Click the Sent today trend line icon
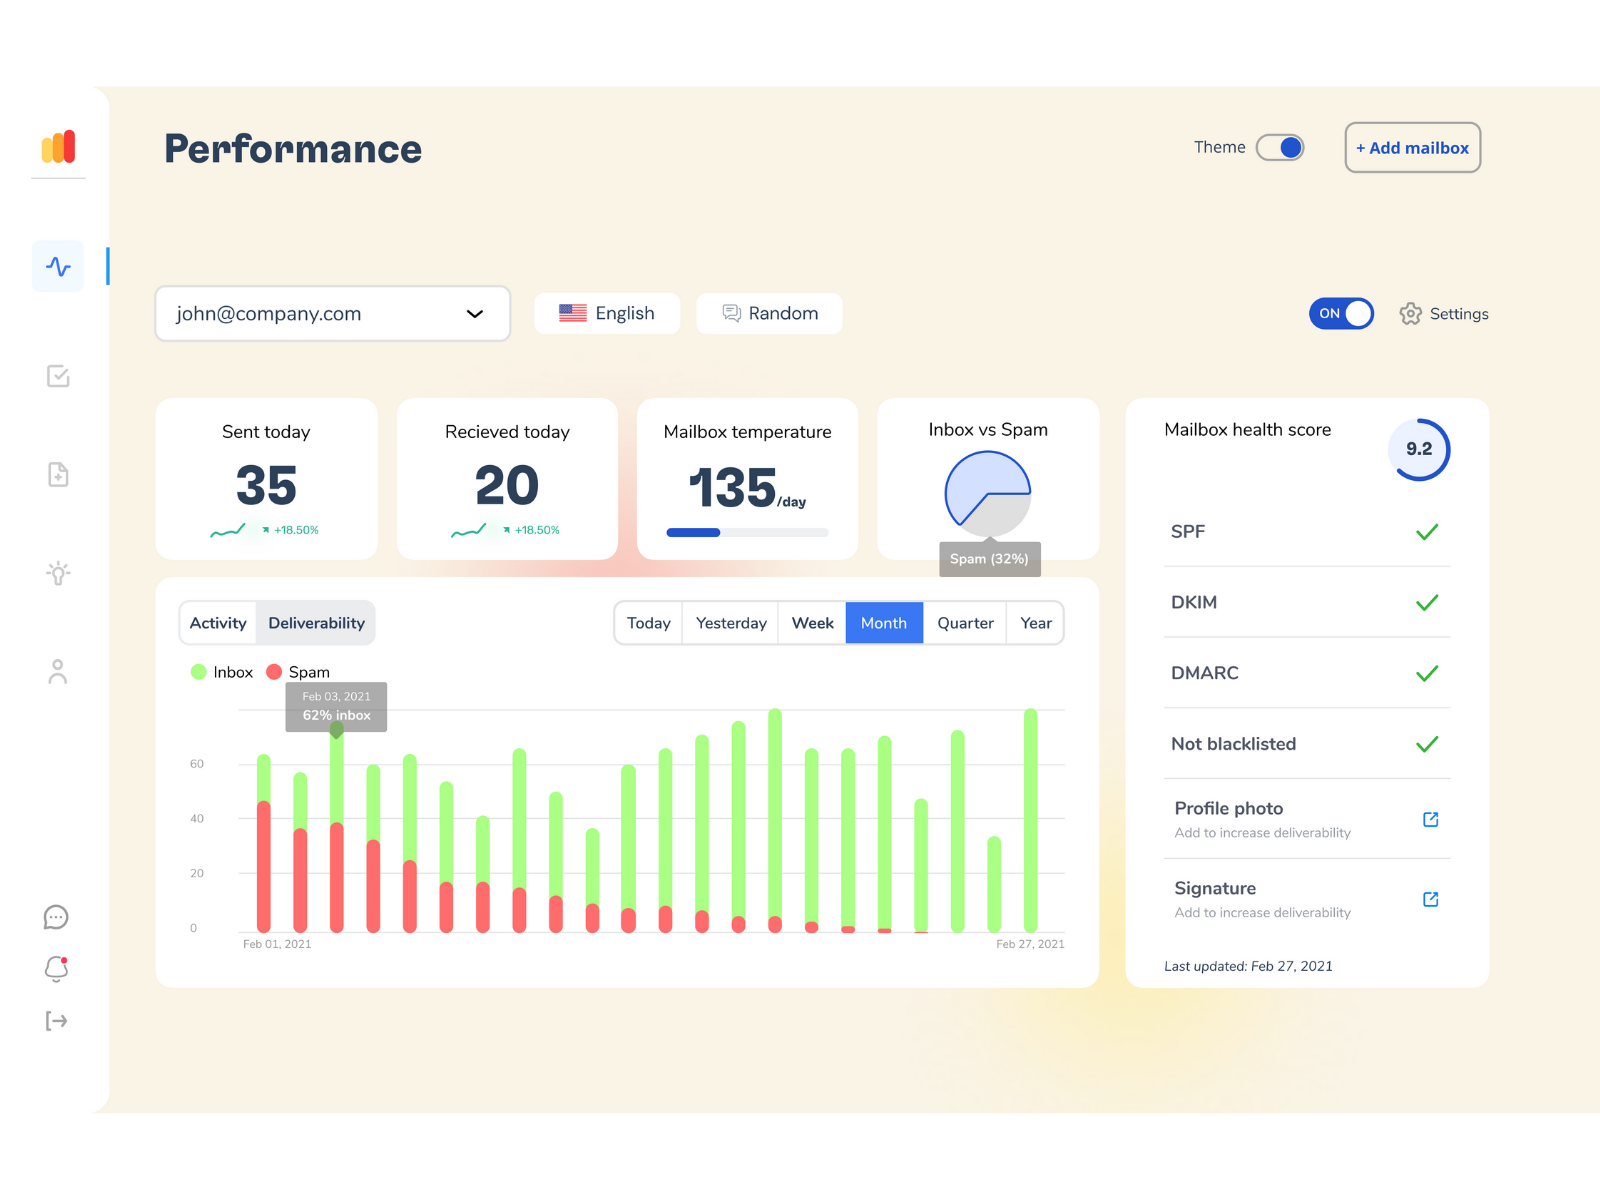Viewport: 1600px width, 1200px height. pos(228,530)
